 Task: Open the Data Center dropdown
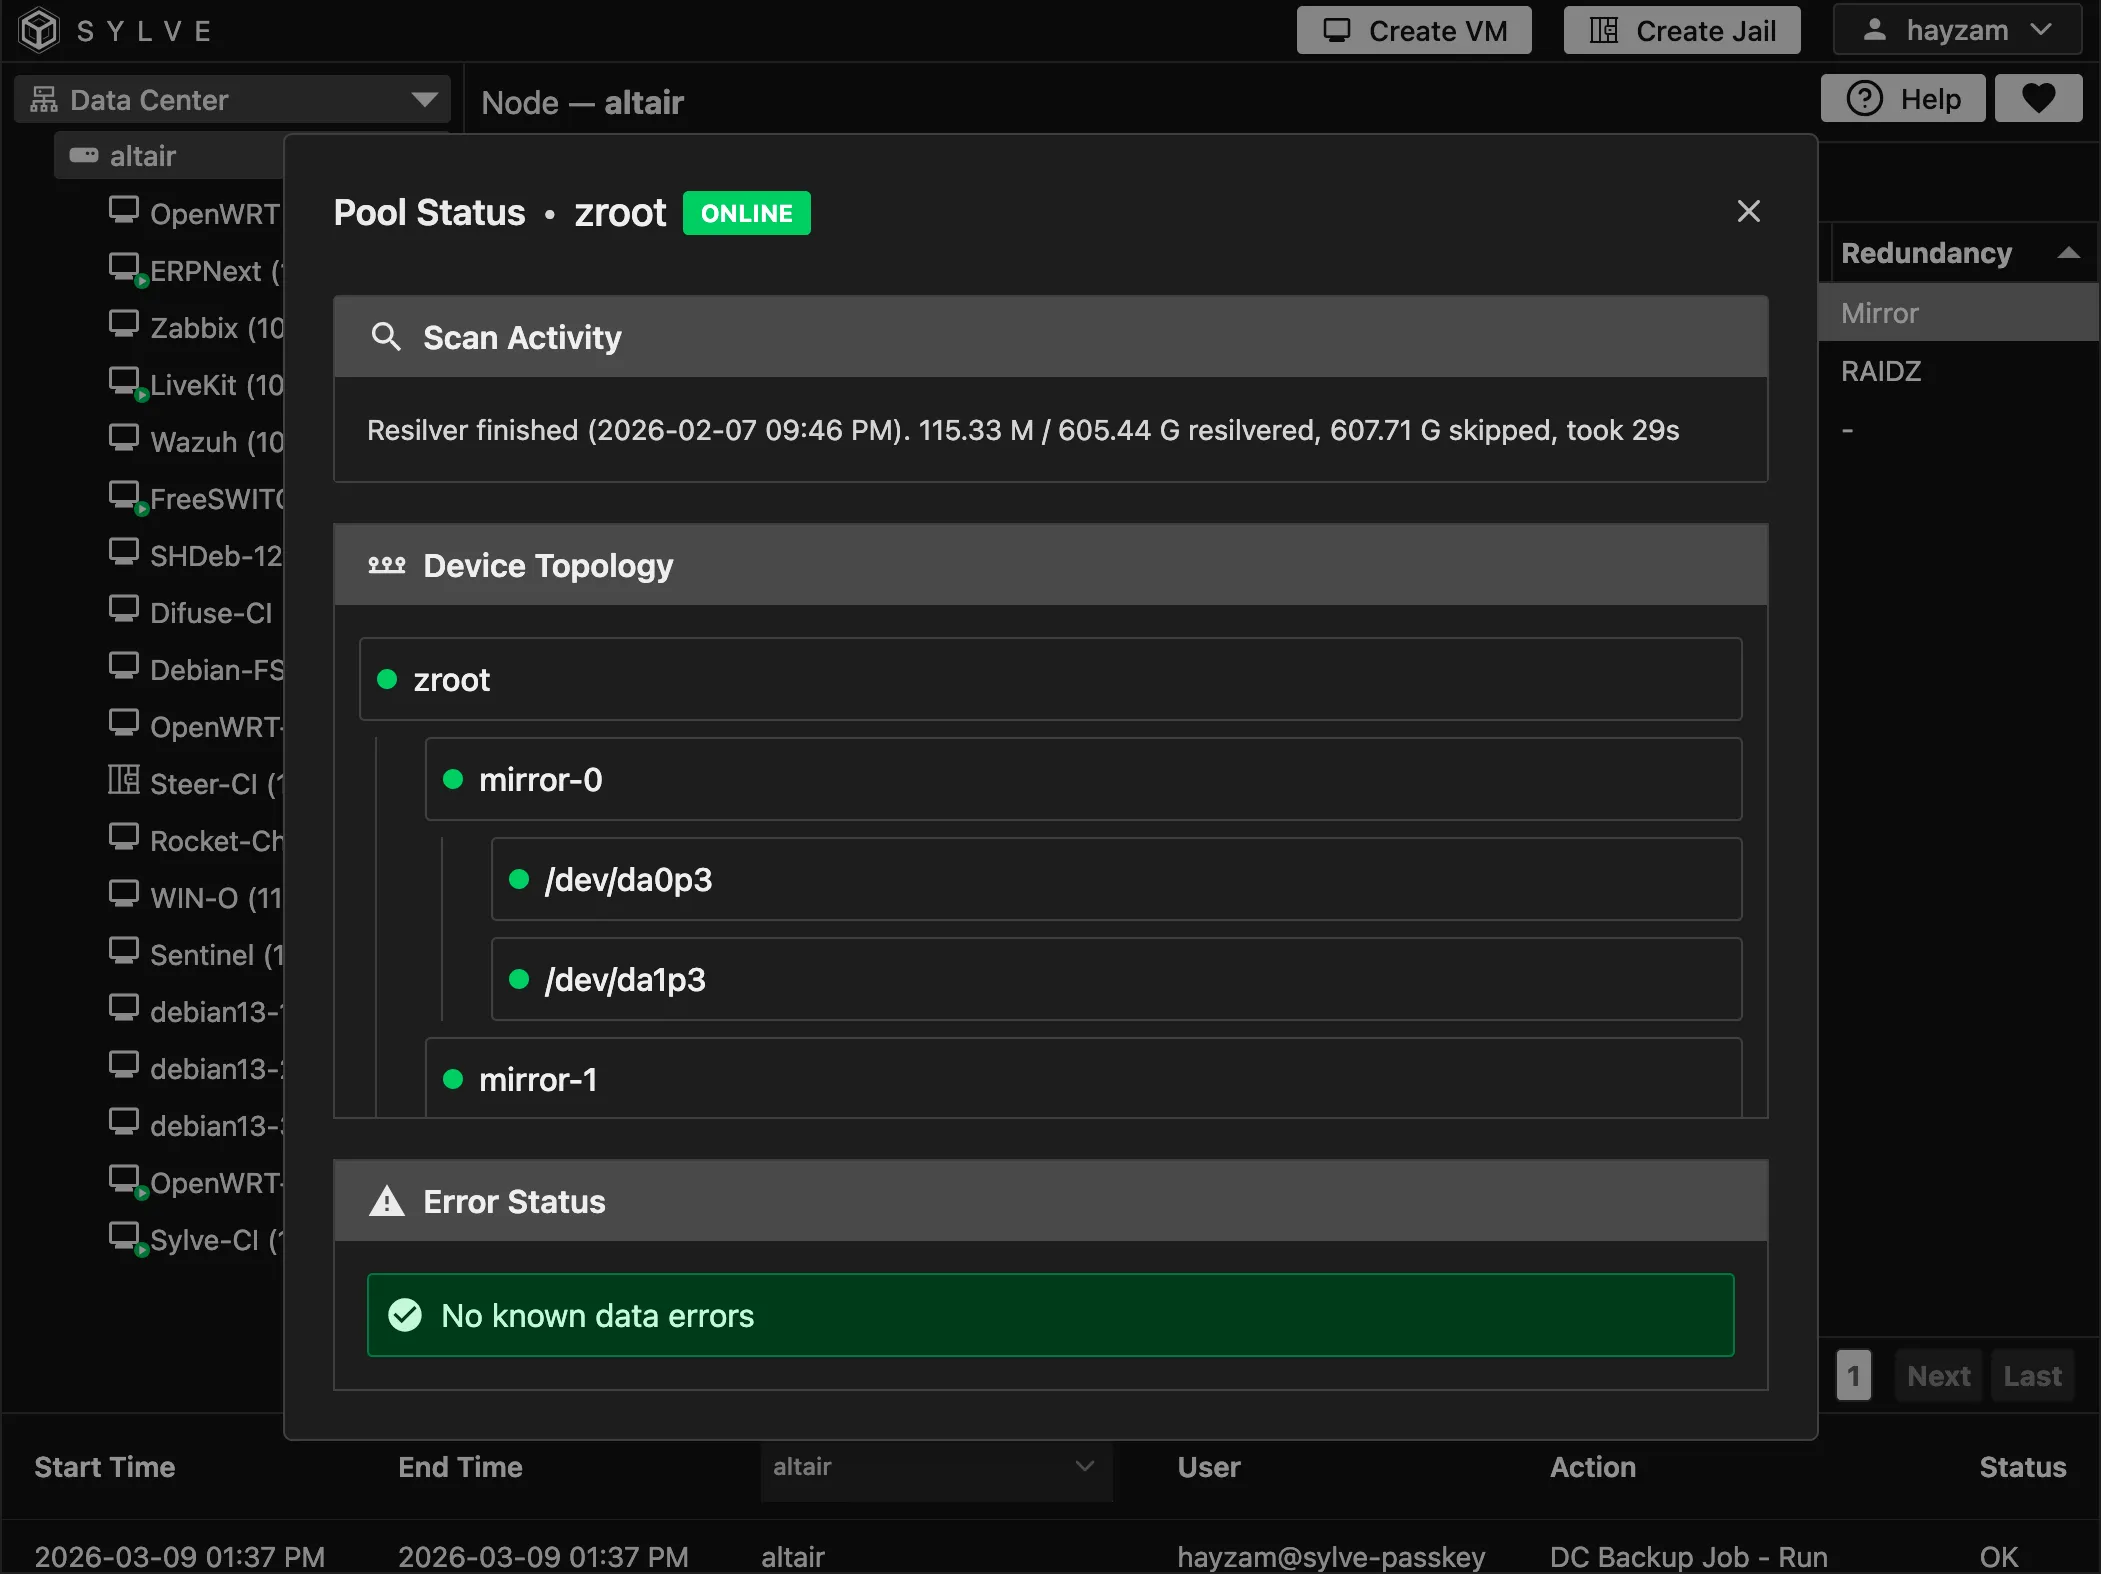(232, 99)
